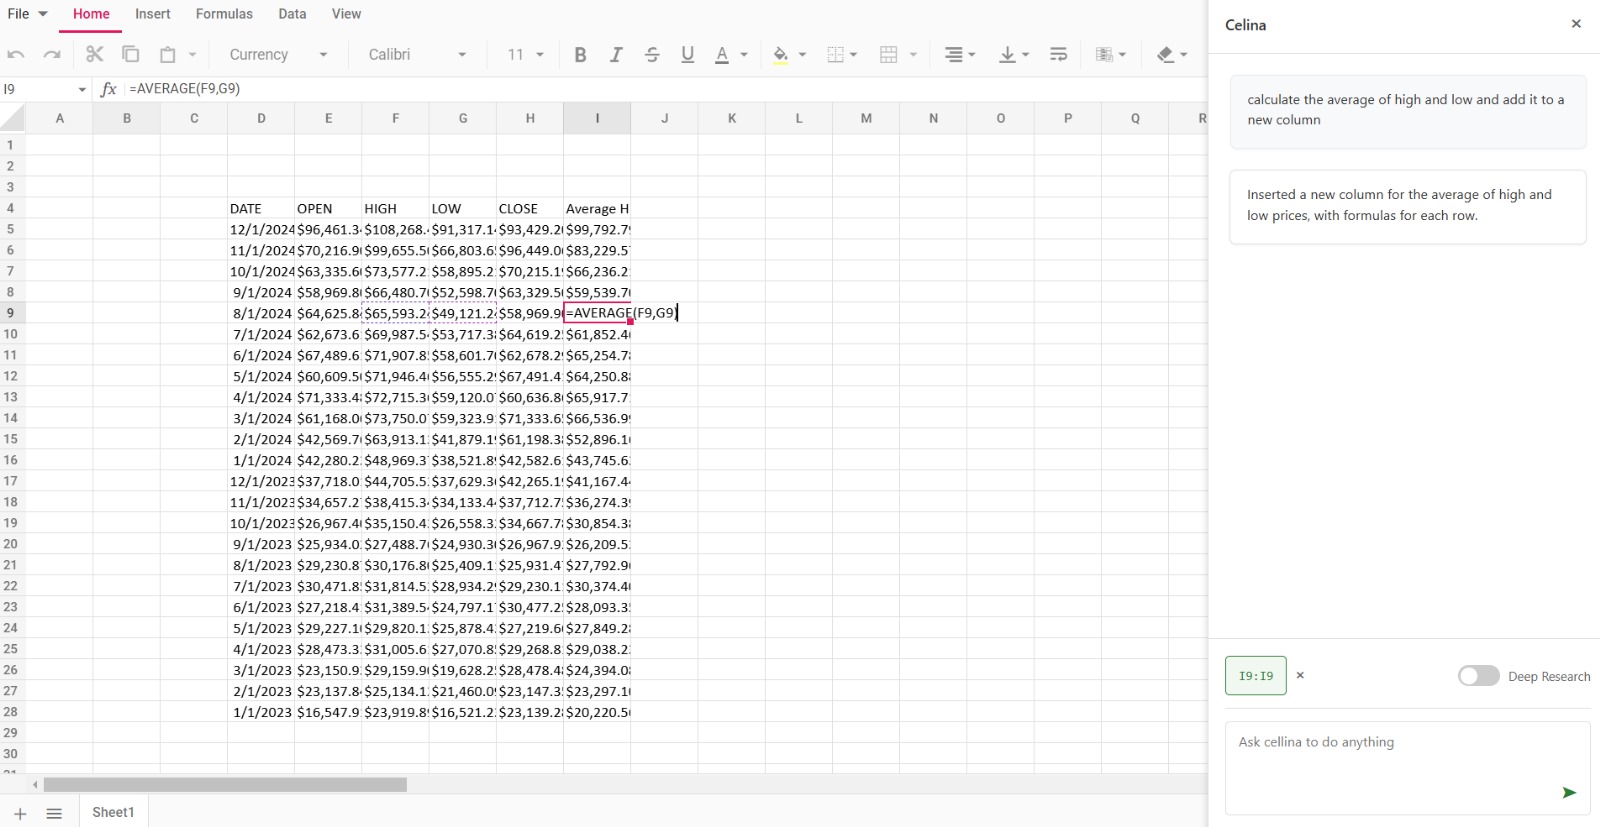Expand the name box dropdown arrow

pyautogui.click(x=82, y=89)
